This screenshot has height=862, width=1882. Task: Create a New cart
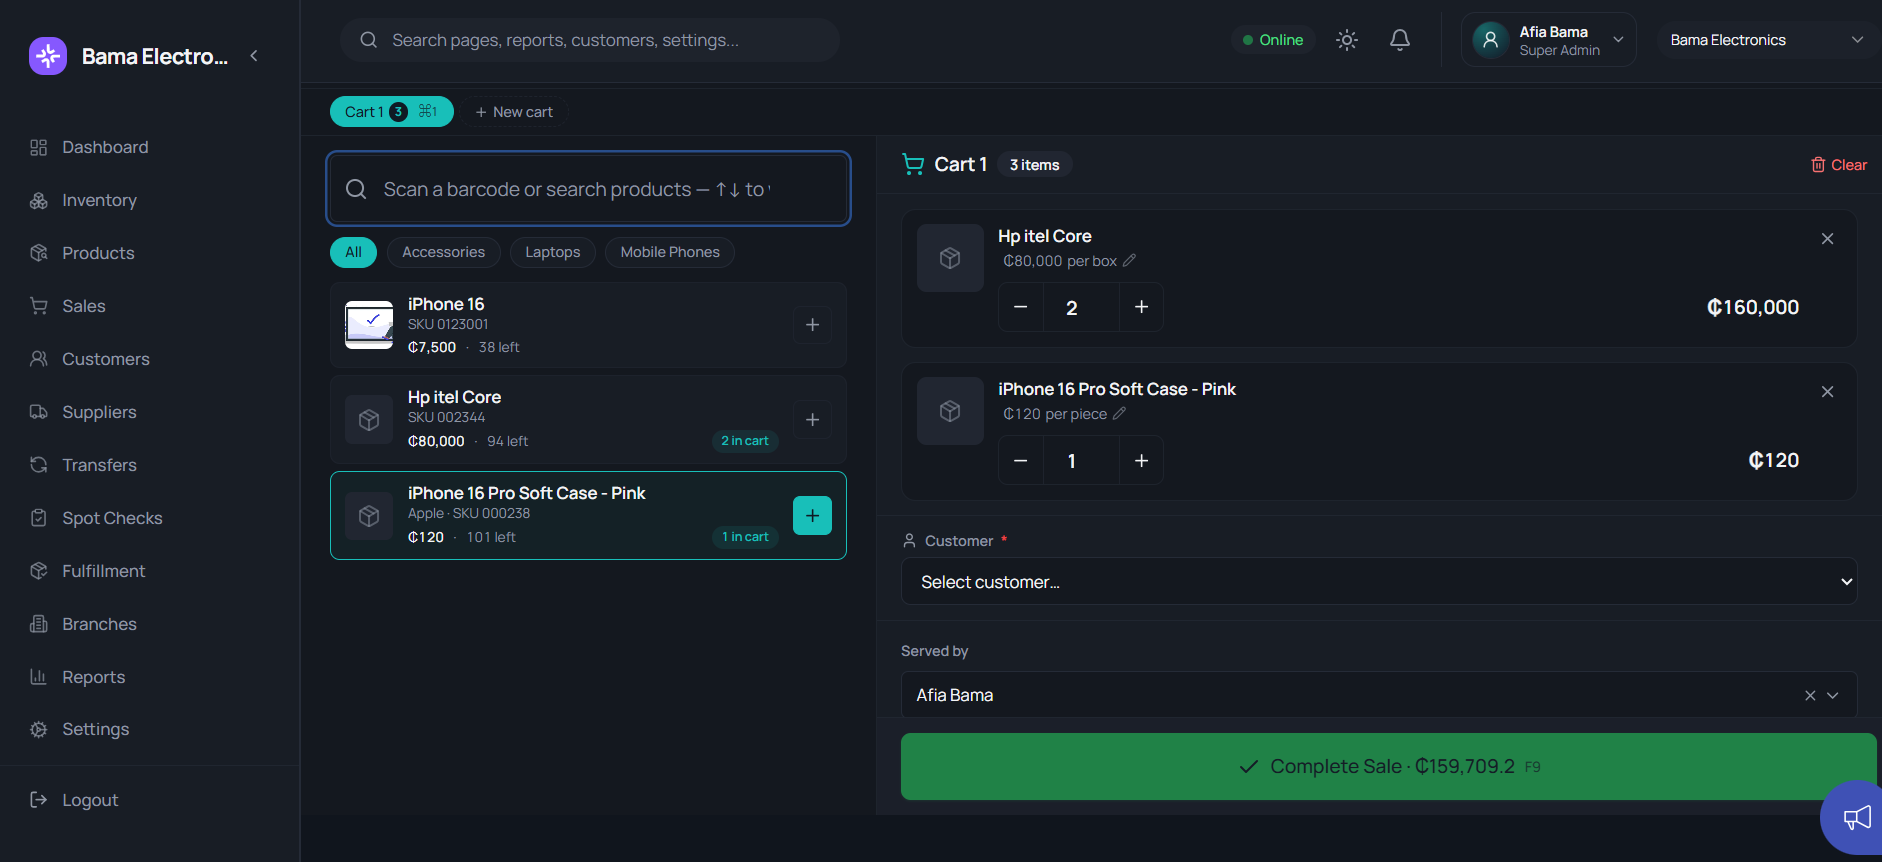pos(514,112)
